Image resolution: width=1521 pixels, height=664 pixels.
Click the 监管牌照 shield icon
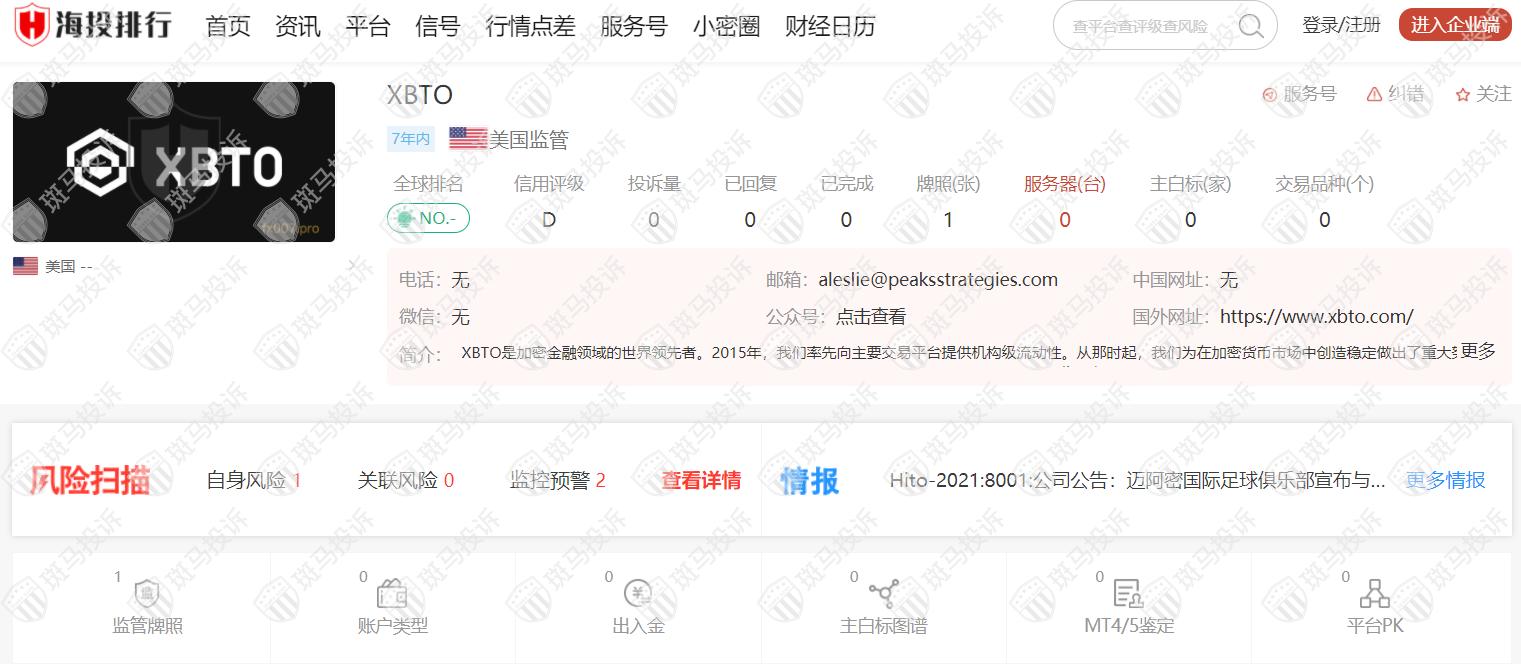147,594
